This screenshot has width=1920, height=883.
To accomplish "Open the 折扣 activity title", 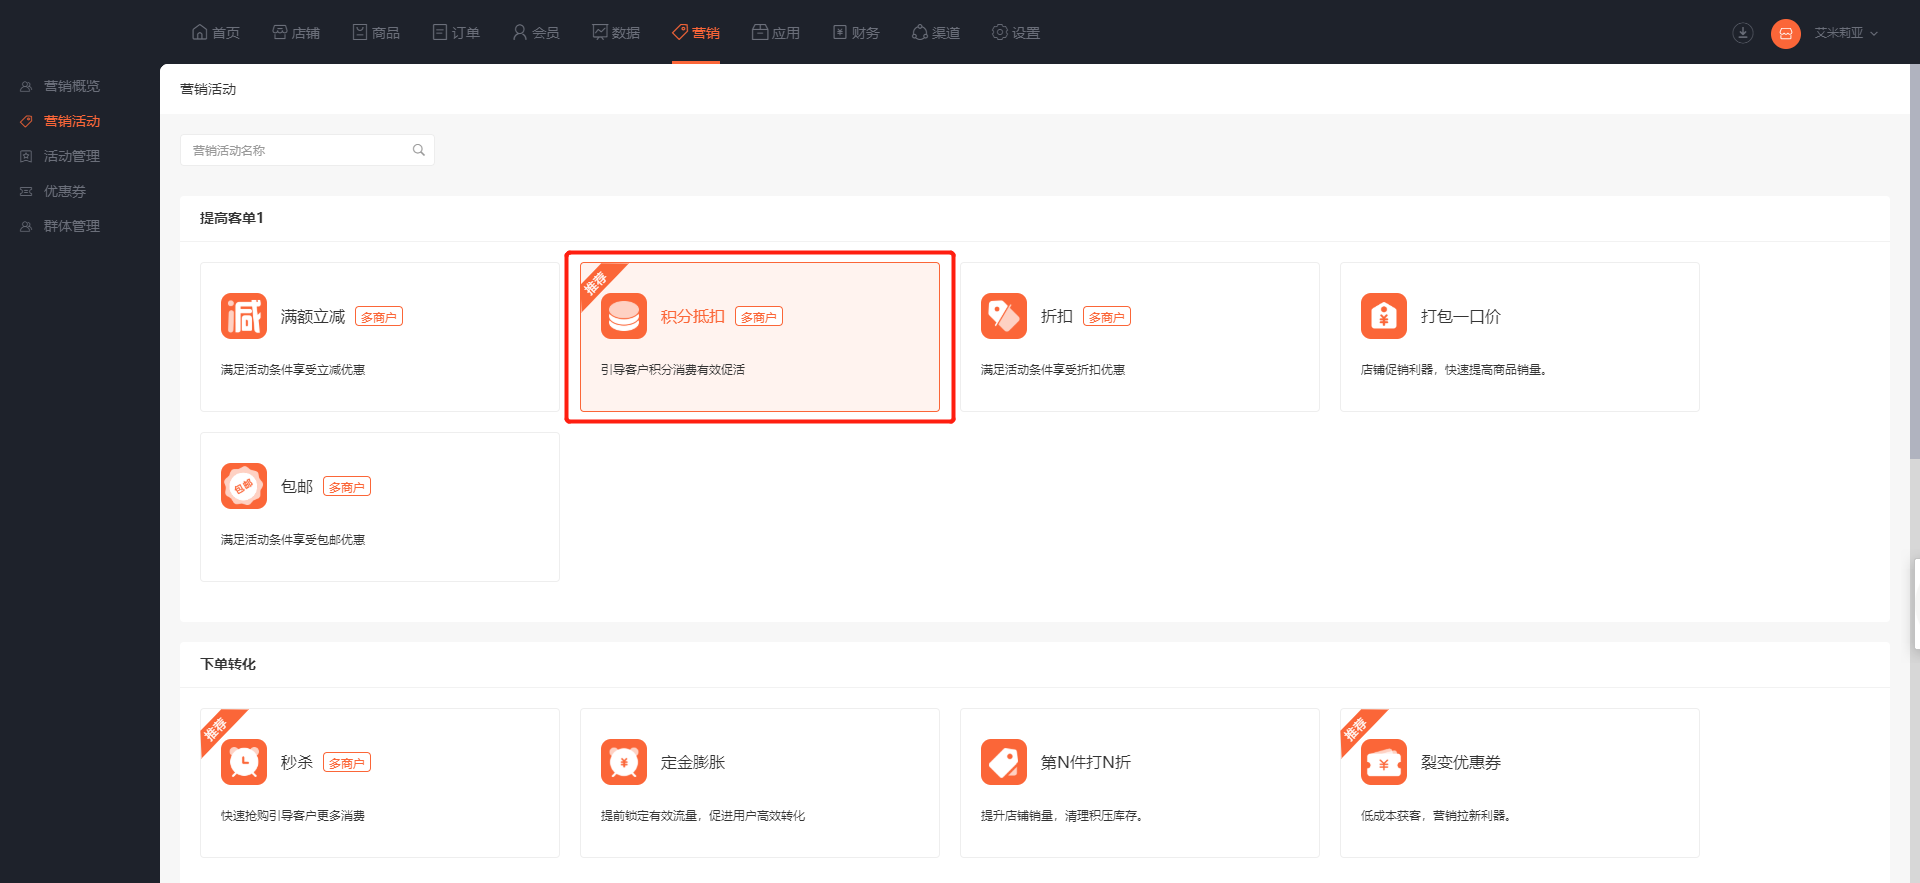I will pos(1057,316).
